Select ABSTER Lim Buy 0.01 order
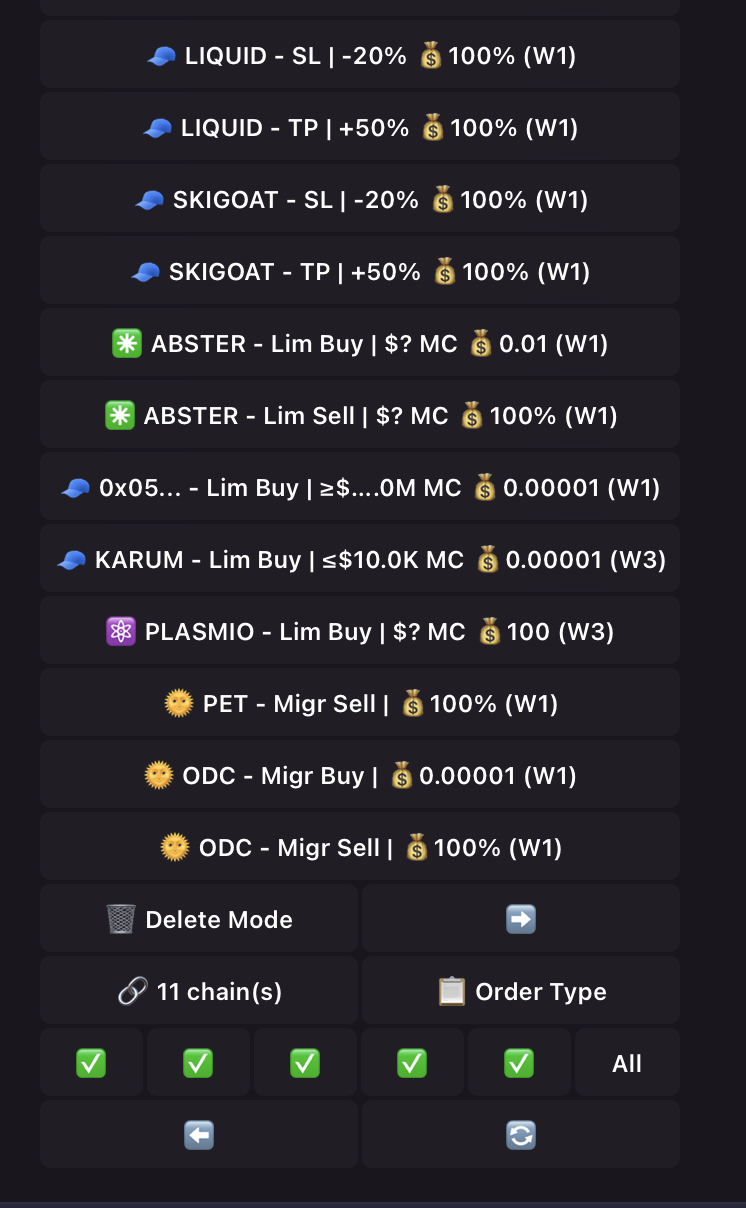The image size is (746, 1208). pyautogui.click(x=360, y=344)
